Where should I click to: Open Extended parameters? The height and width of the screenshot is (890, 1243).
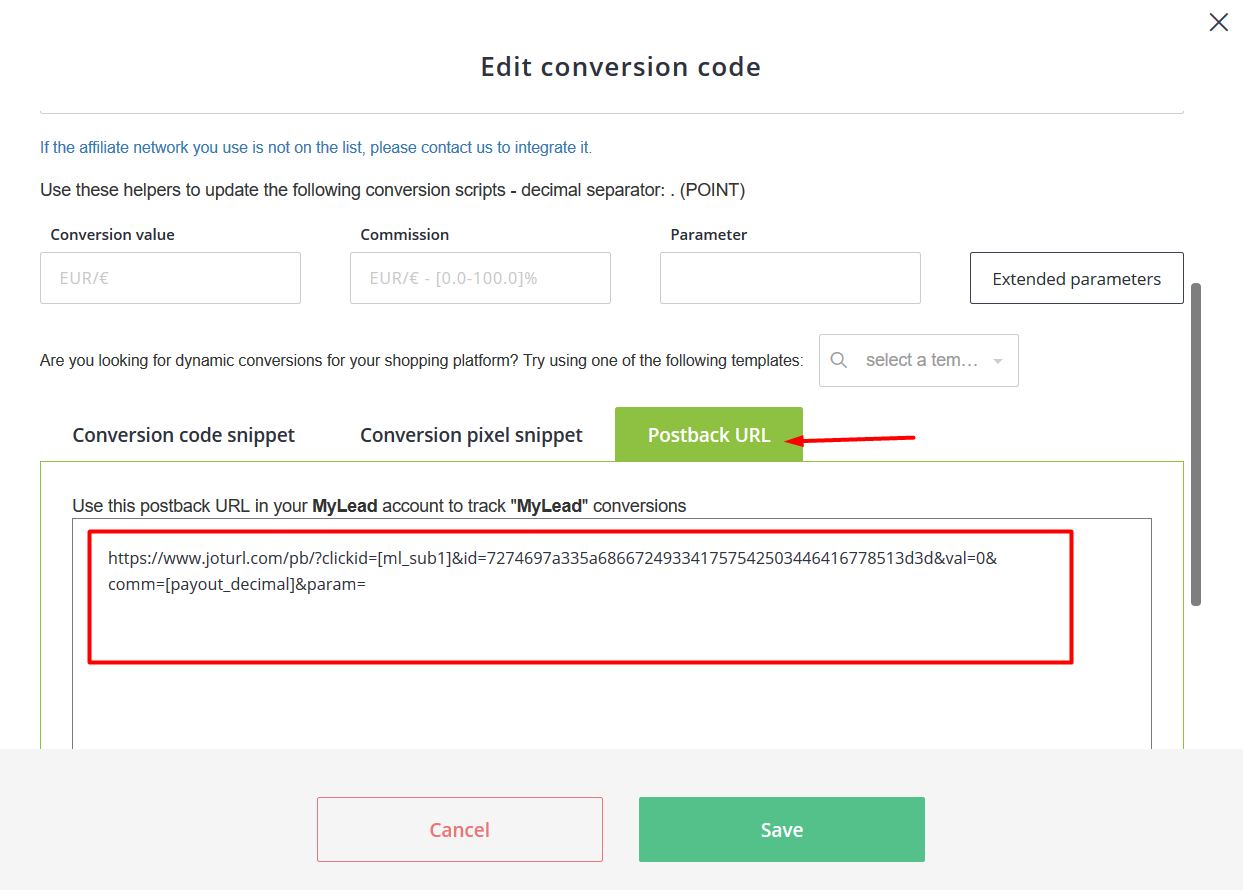coord(1076,279)
